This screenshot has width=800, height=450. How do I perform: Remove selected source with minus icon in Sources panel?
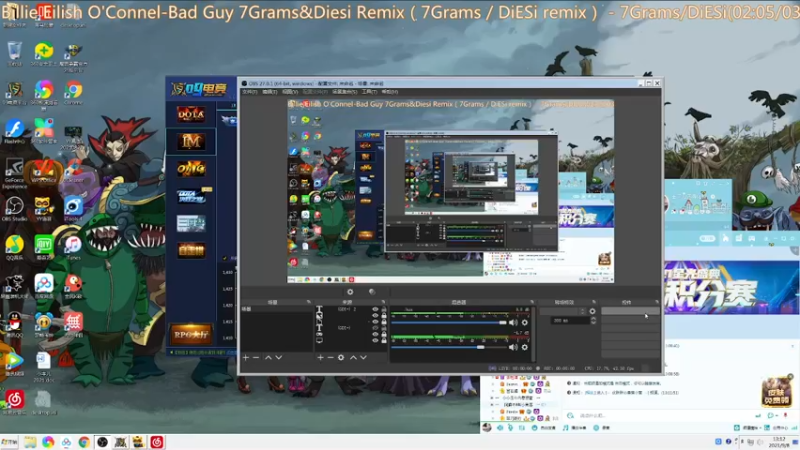331,358
